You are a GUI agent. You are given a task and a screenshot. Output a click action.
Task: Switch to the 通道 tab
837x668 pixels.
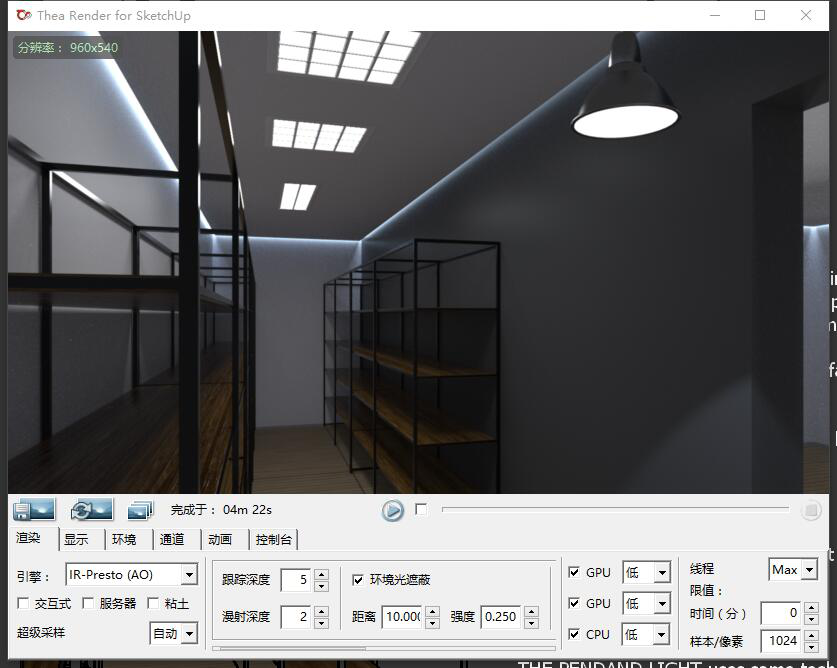coord(172,539)
